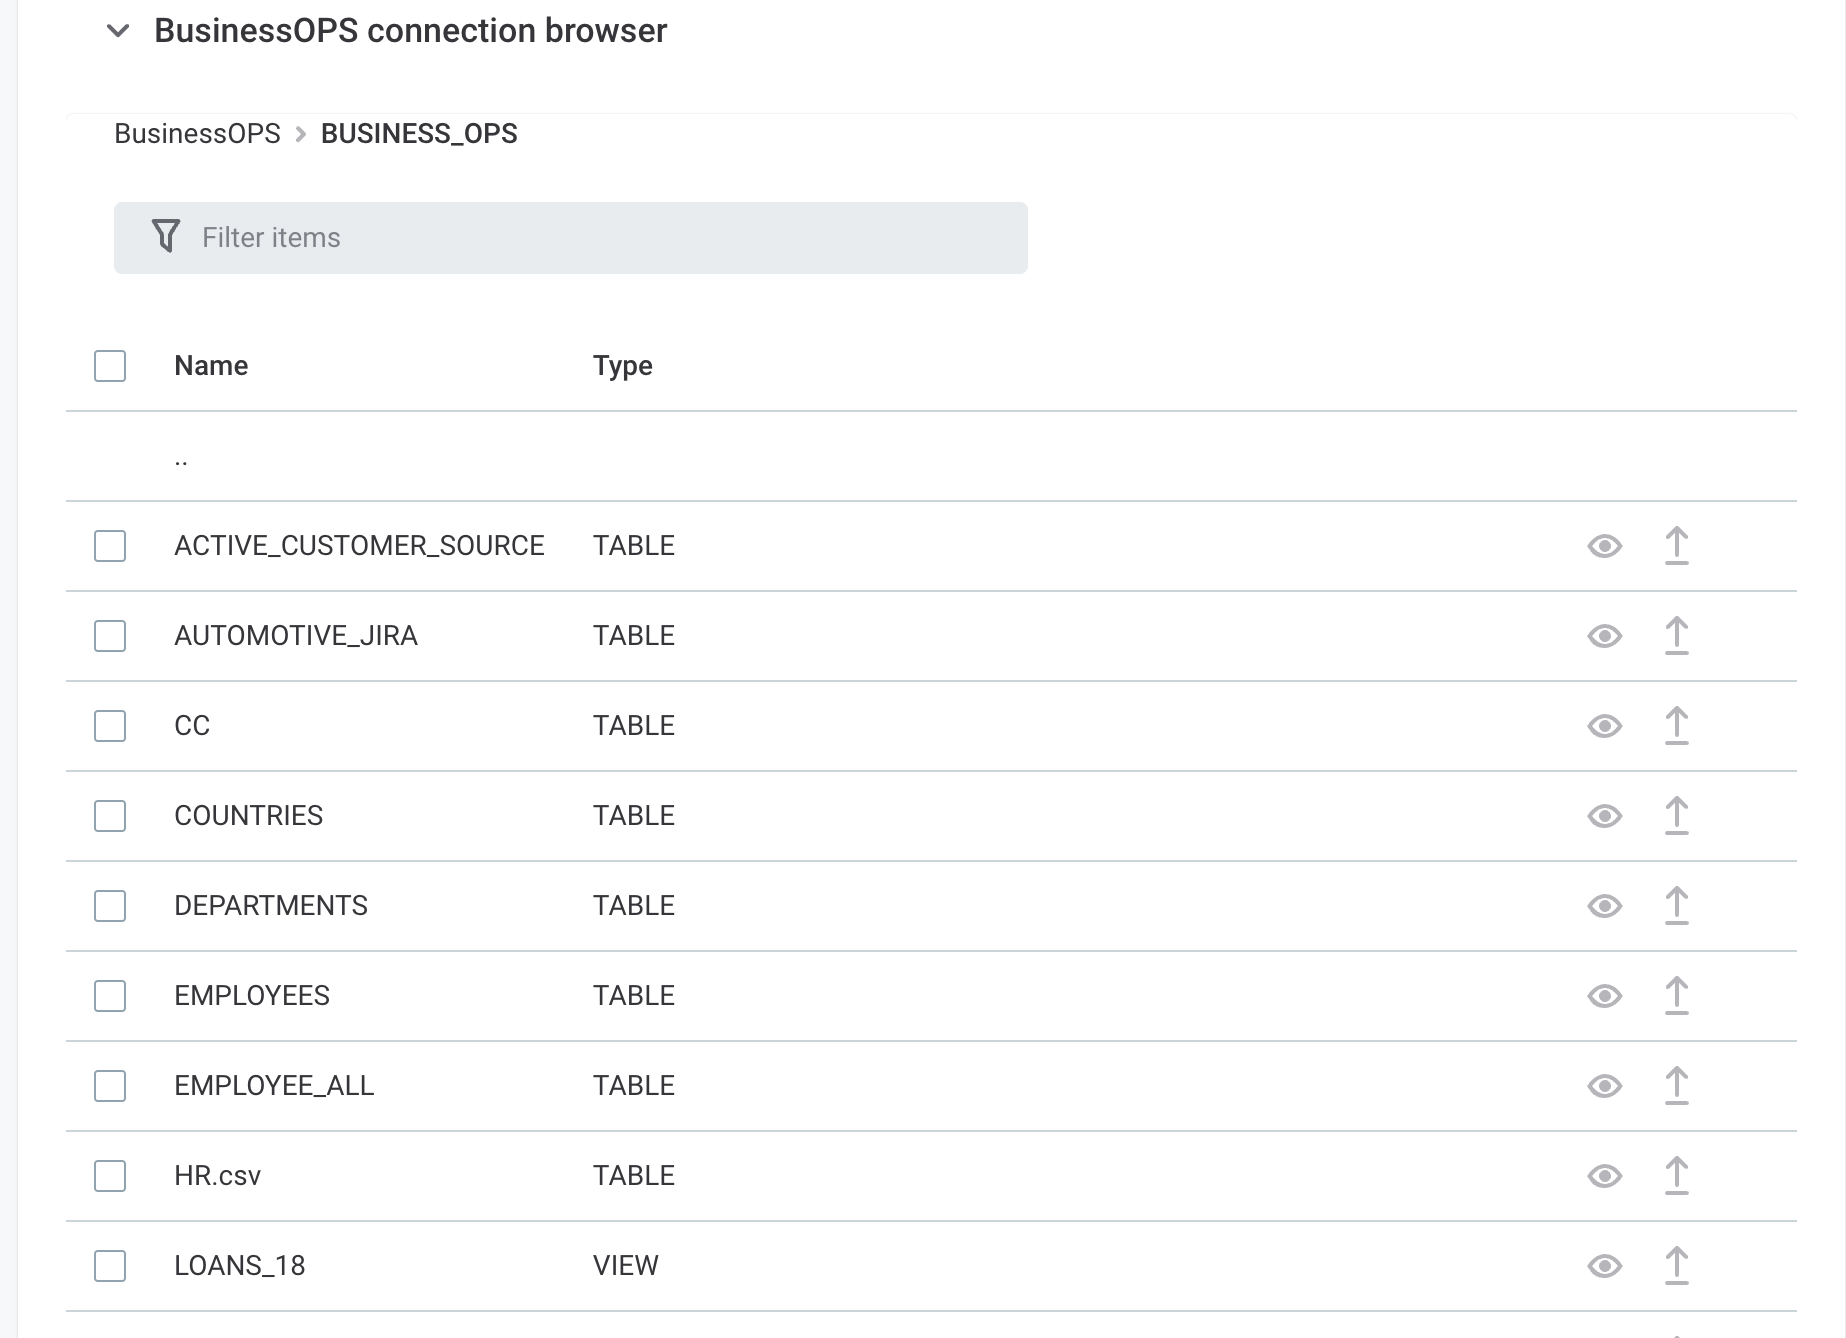Select all items with header checkbox
This screenshot has height=1338, width=1846.
tap(110, 366)
